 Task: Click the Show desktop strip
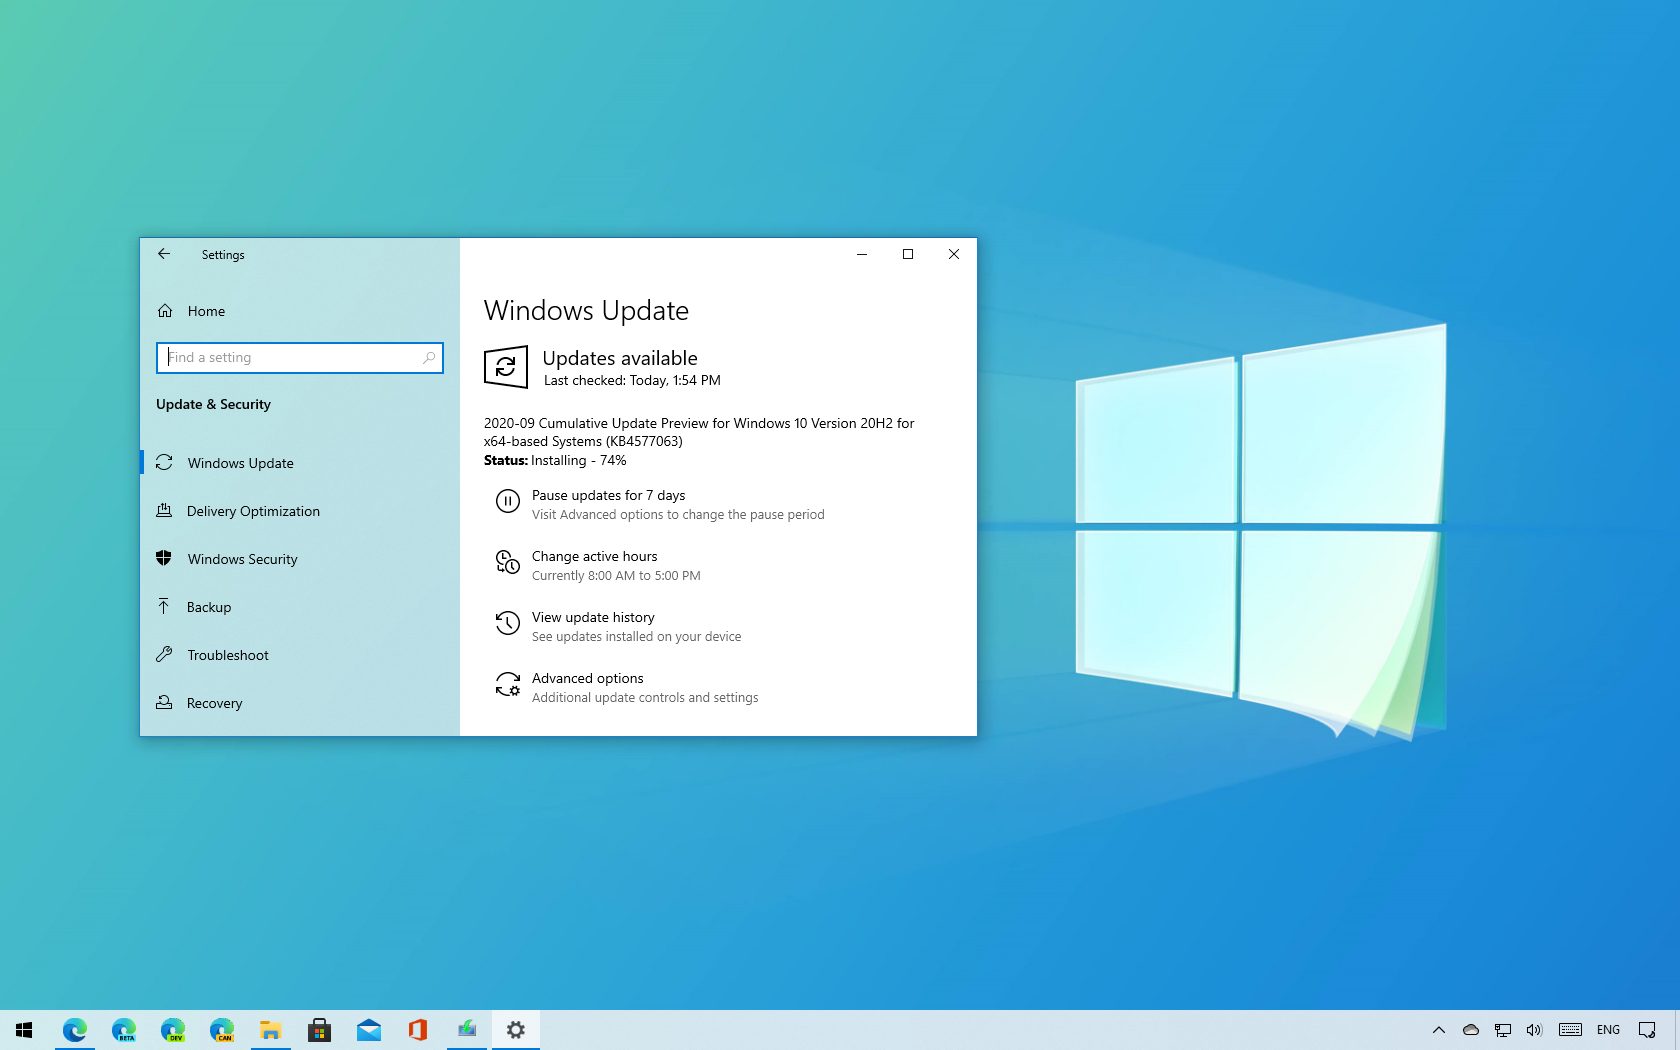[1677, 1030]
